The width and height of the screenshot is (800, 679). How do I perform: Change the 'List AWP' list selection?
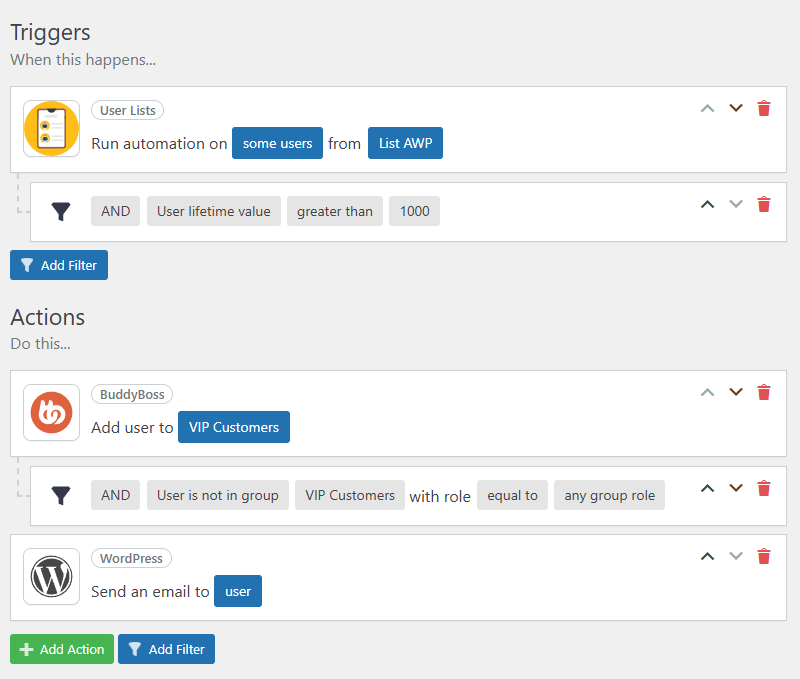pyautogui.click(x=405, y=143)
